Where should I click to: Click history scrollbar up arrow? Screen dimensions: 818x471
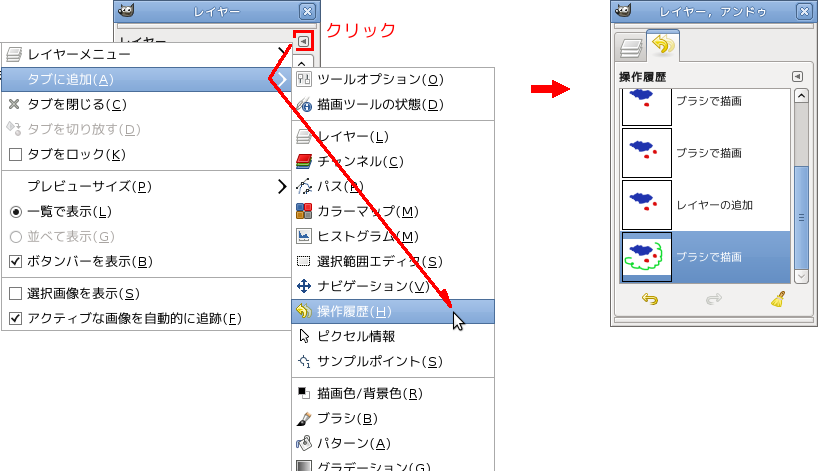point(801,96)
